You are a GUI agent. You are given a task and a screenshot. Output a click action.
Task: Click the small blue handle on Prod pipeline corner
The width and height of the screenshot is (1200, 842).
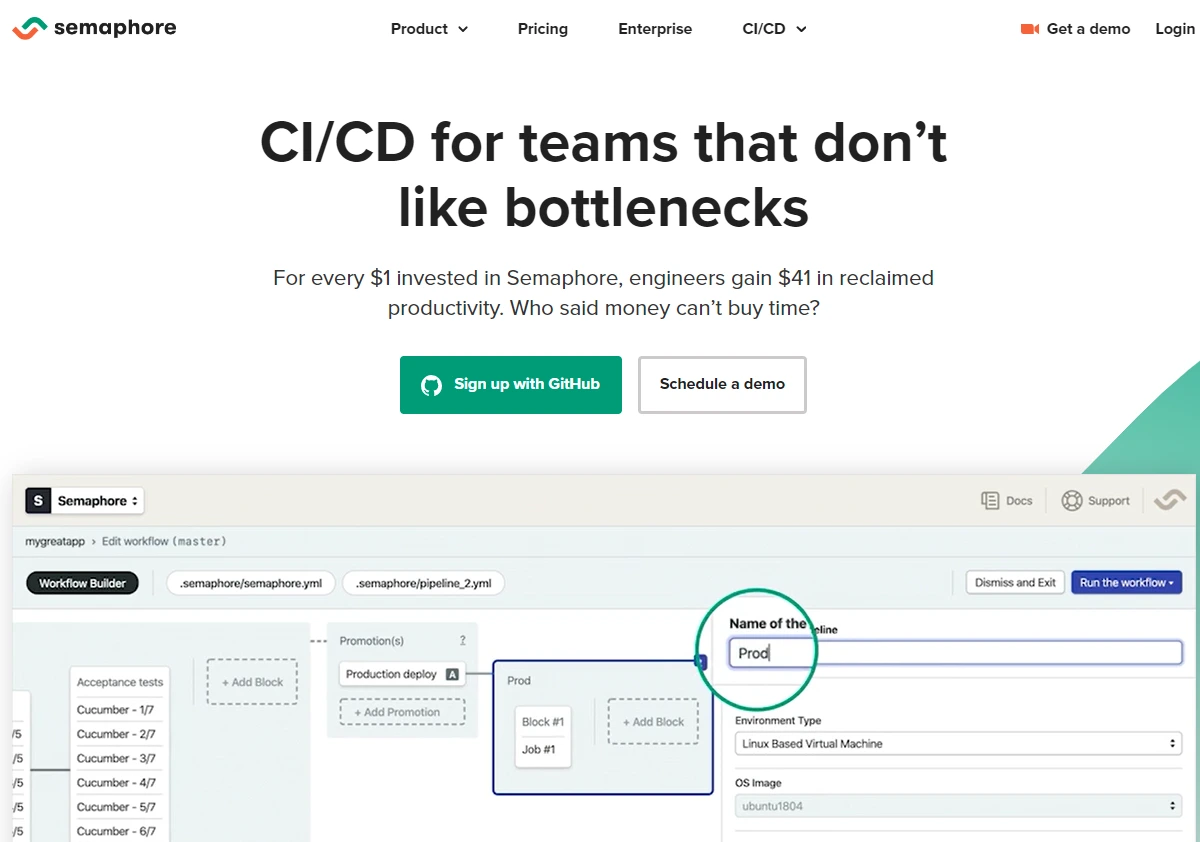coord(701,662)
